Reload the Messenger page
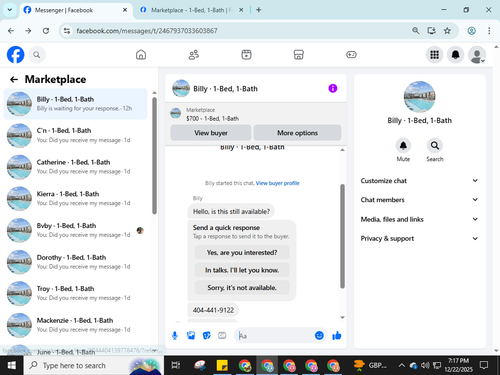The width and height of the screenshot is (500, 375). click(x=46, y=31)
